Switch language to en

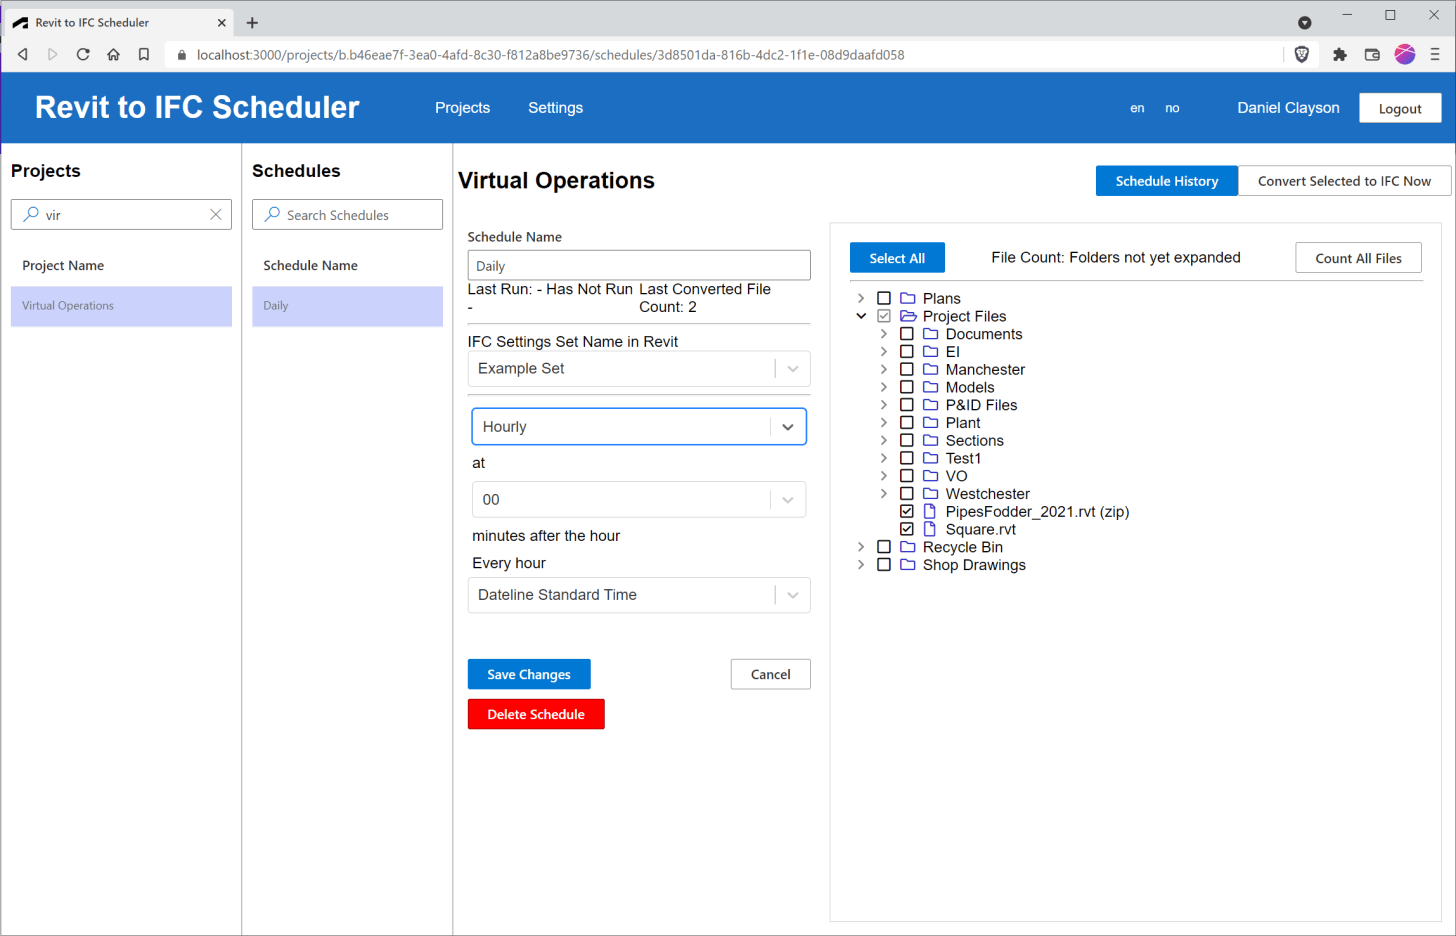click(x=1137, y=108)
